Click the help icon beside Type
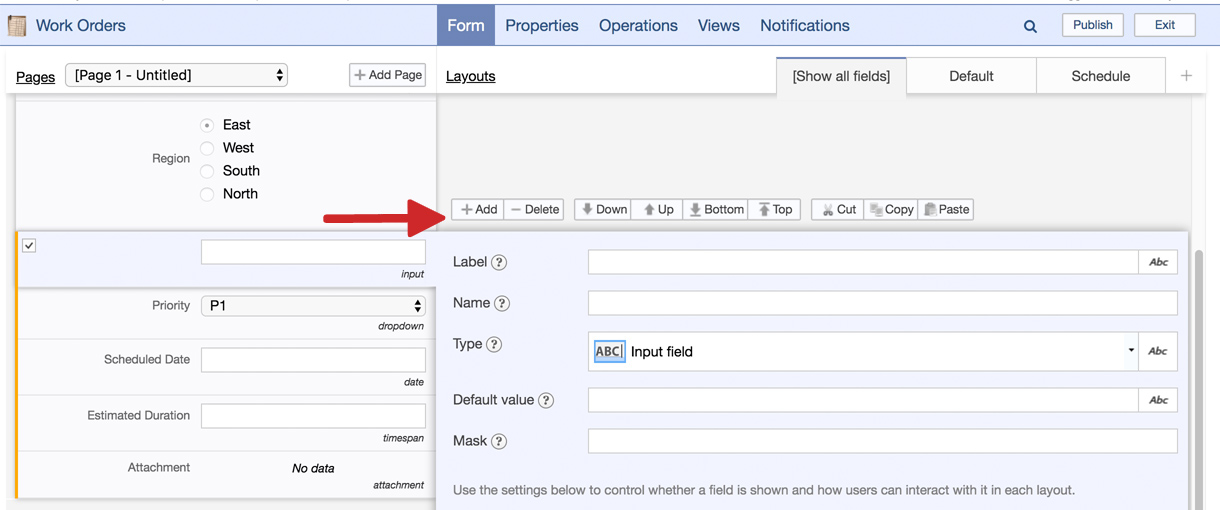 pyautogui.click(x=494, y=344)
